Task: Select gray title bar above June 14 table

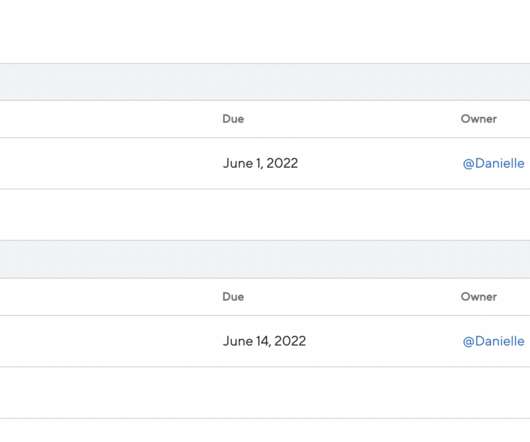Action: [x=265, y=259]
